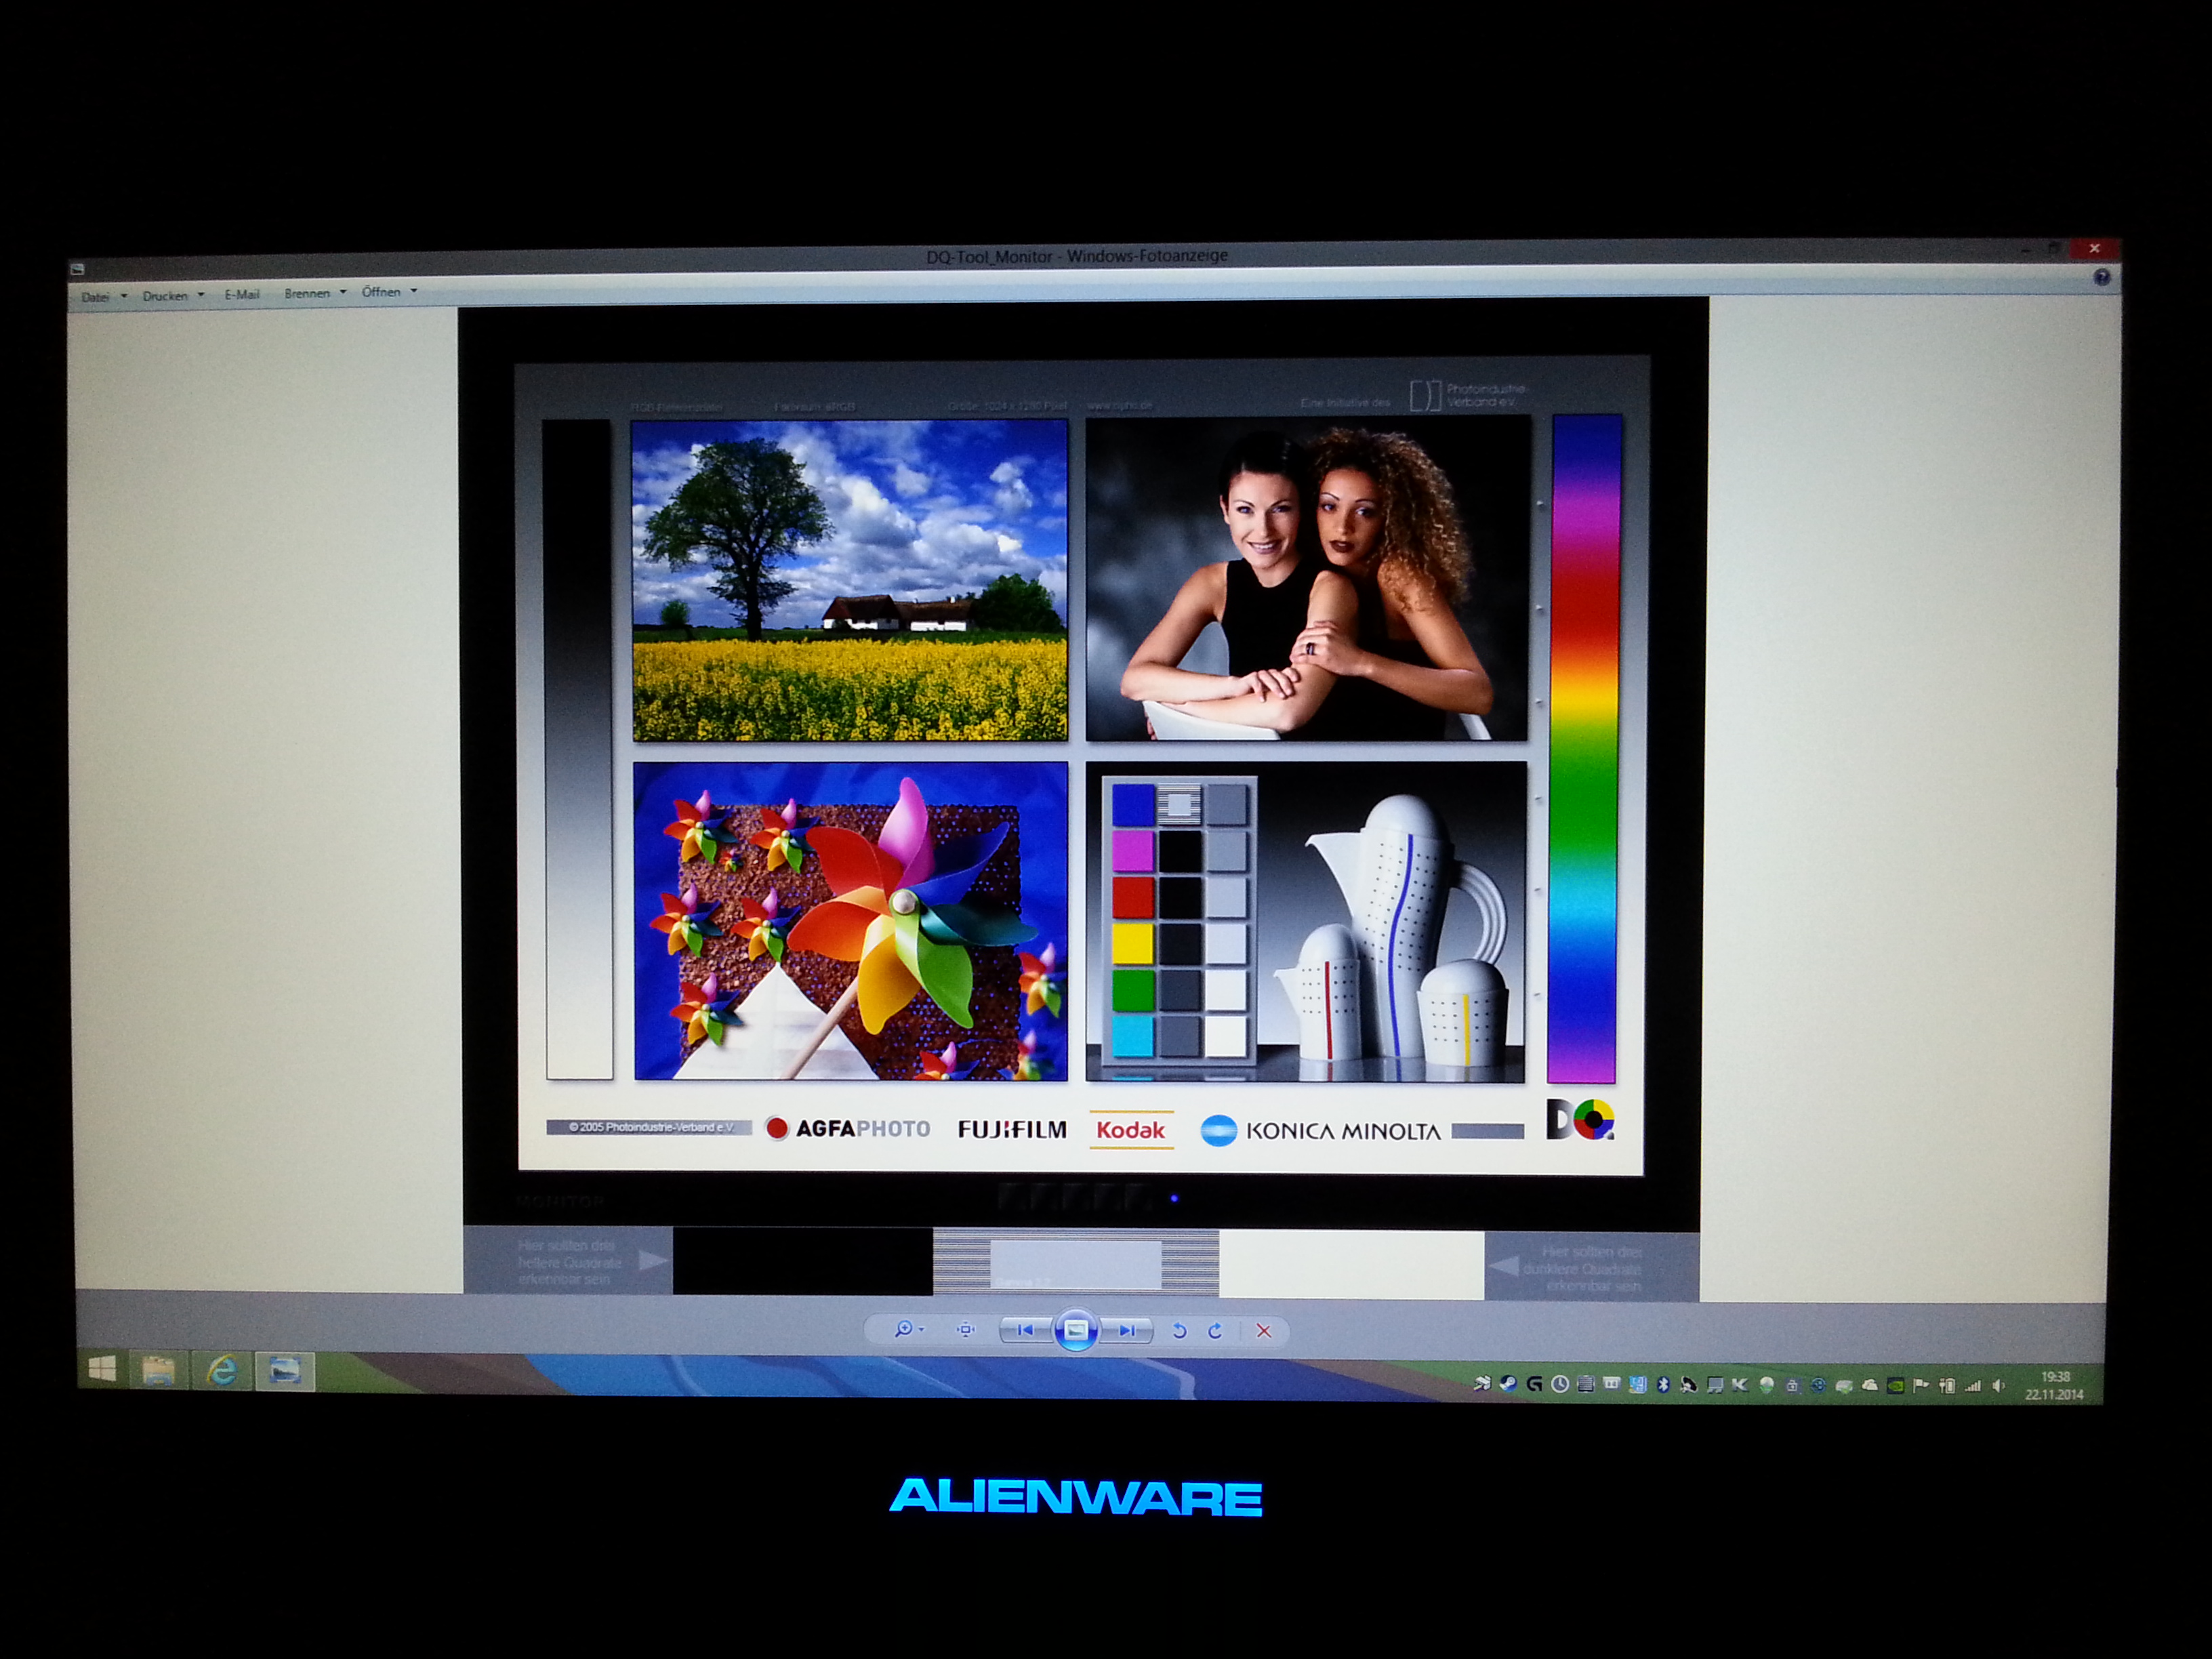Open Internet Explorer from taskbar

(222, 1371)
